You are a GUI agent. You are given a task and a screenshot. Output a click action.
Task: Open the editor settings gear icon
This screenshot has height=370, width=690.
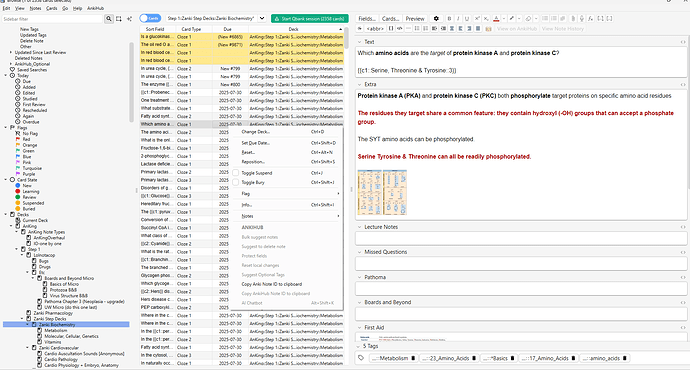(x=436, y=18)
